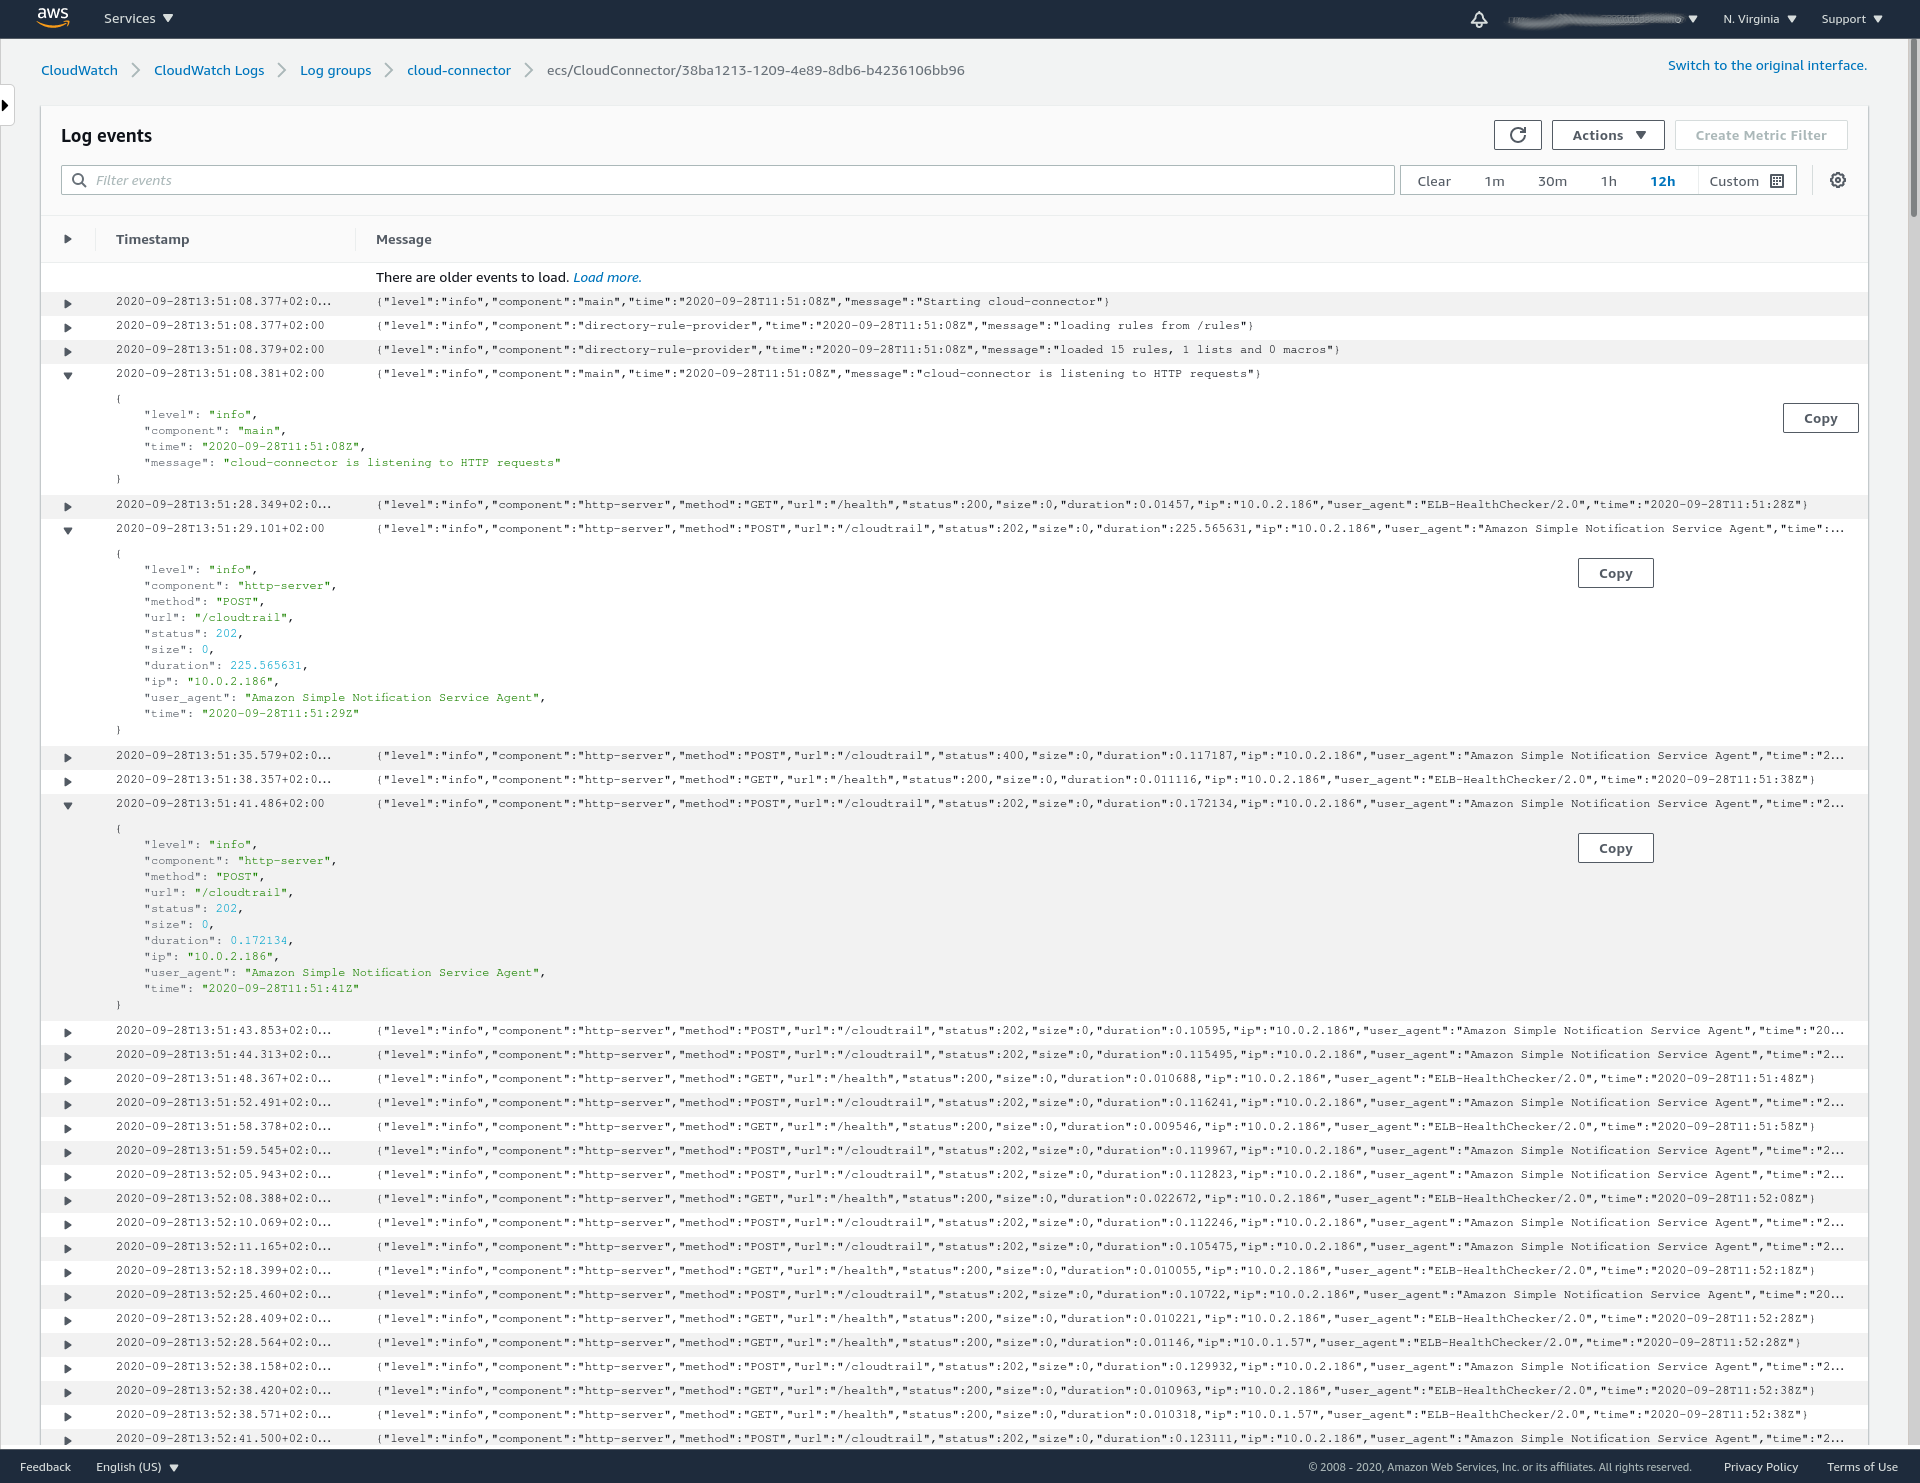The height and width of the screenshot is (1483, 1920).
Task: Go to the CloudWatch Logs breadcrumb
Action: click(x=209, y=70)
